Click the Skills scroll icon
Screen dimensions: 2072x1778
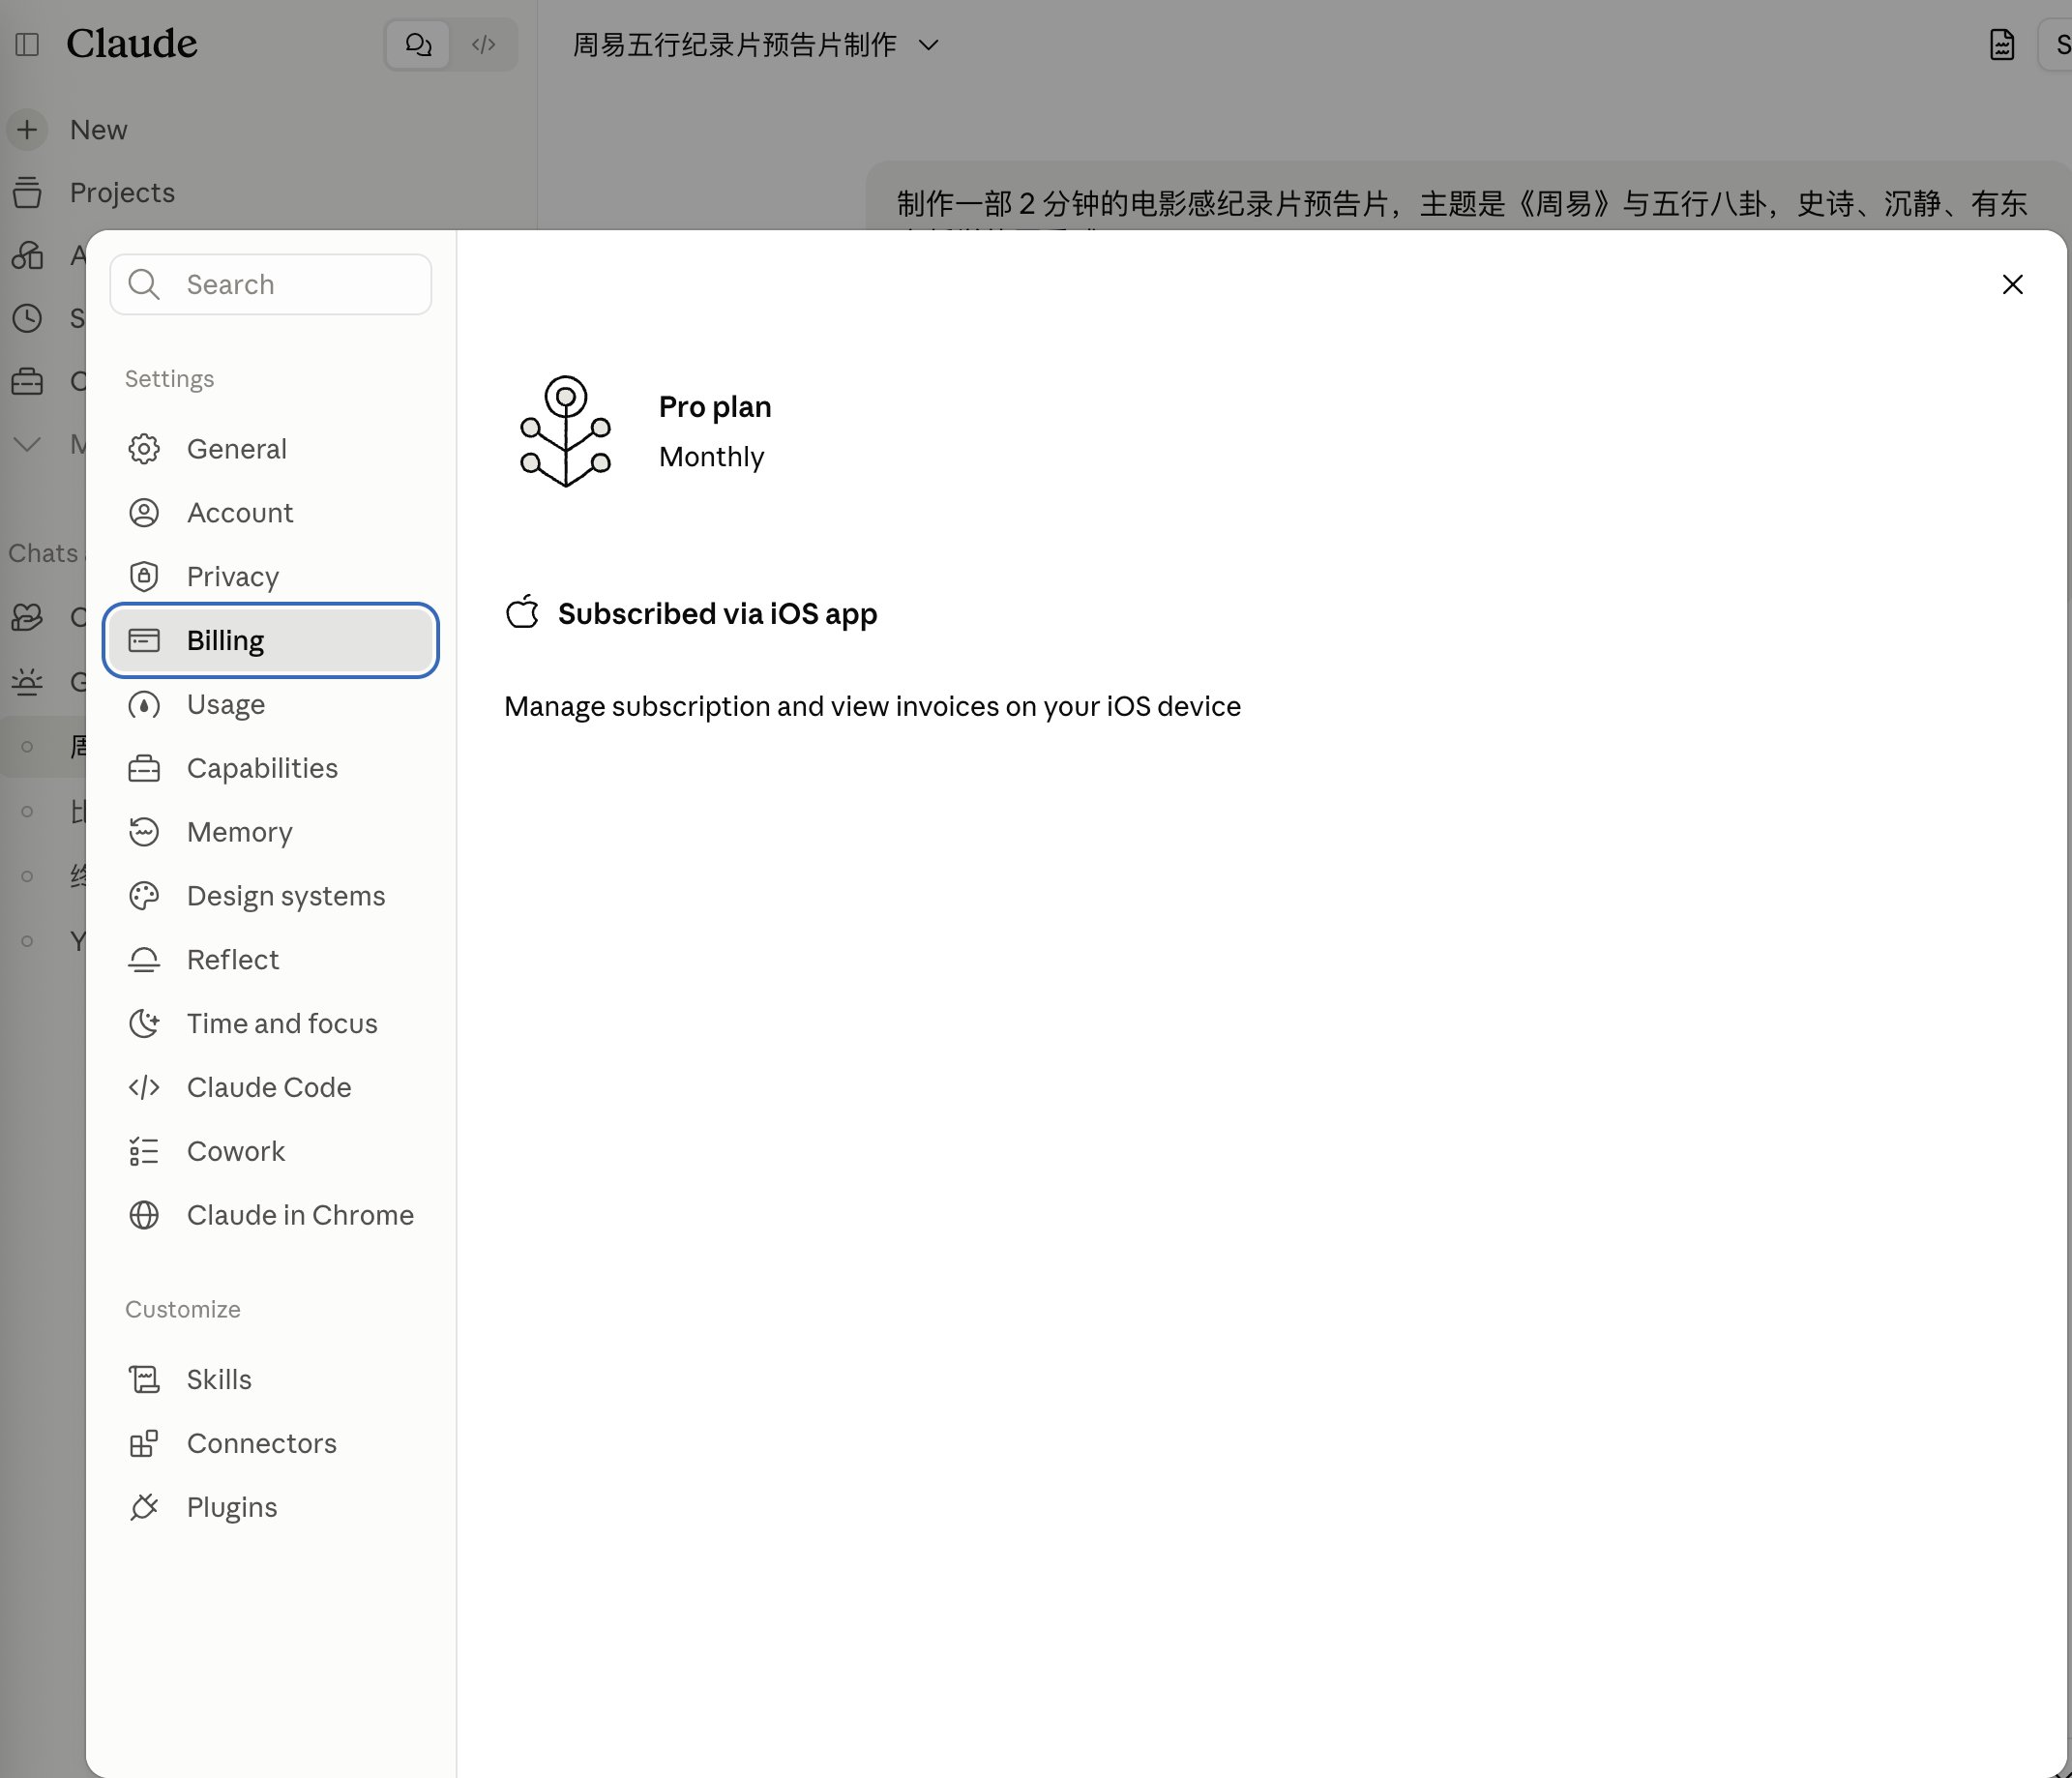(144, 1380)
